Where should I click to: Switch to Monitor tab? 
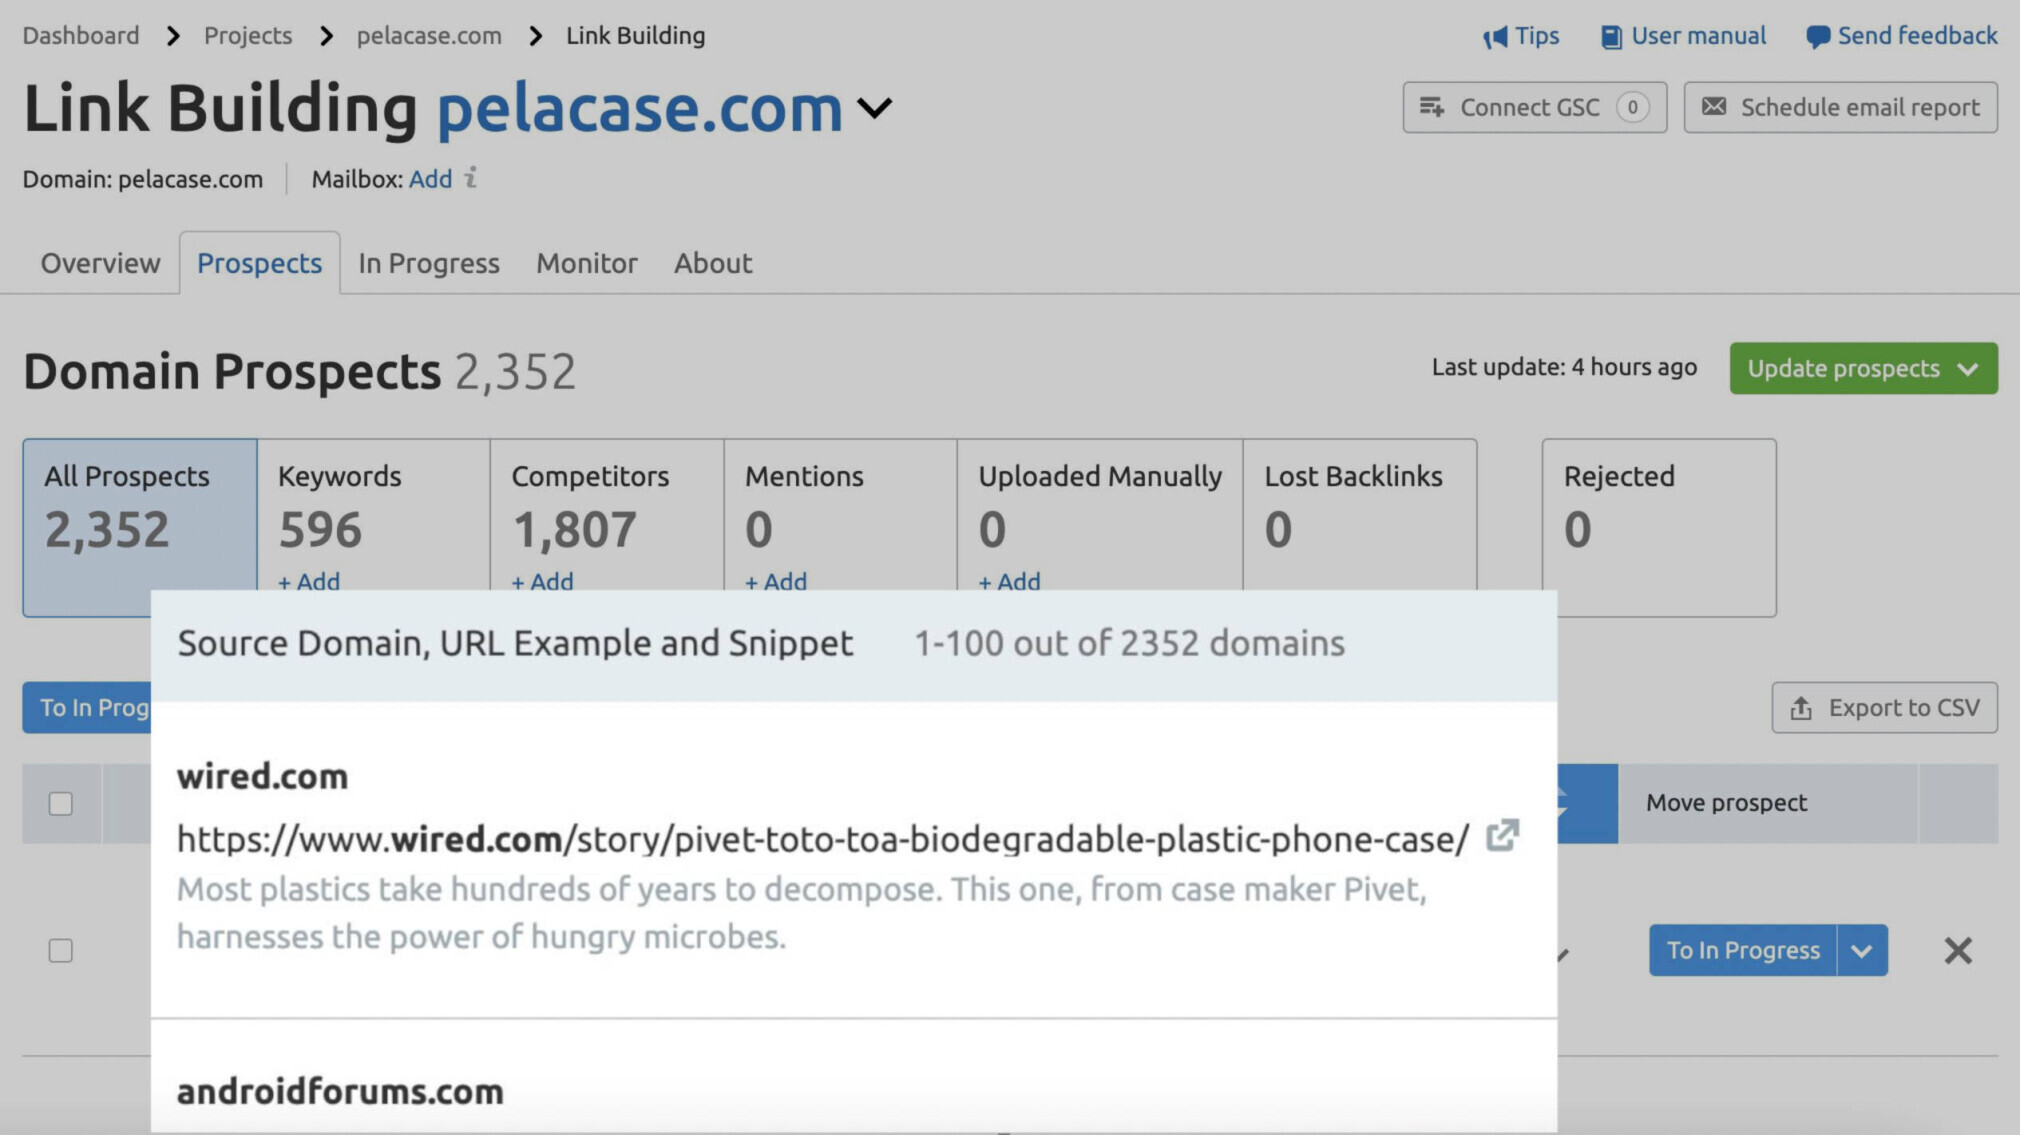click(587, 262)
